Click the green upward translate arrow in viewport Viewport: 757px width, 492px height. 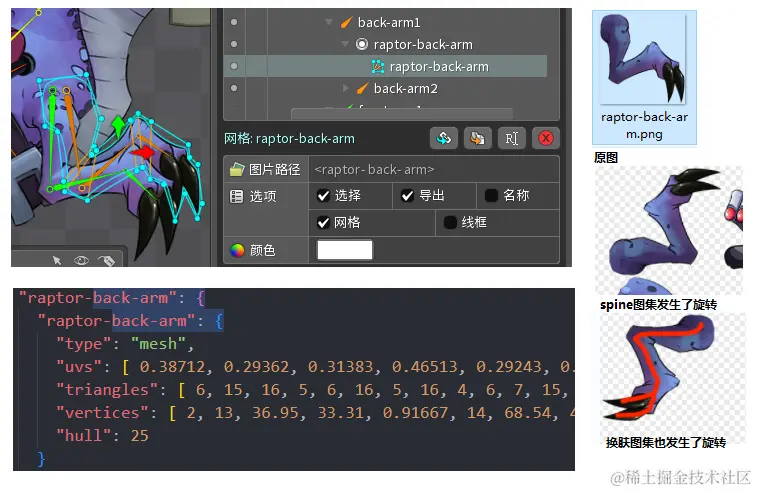(118, 126)
